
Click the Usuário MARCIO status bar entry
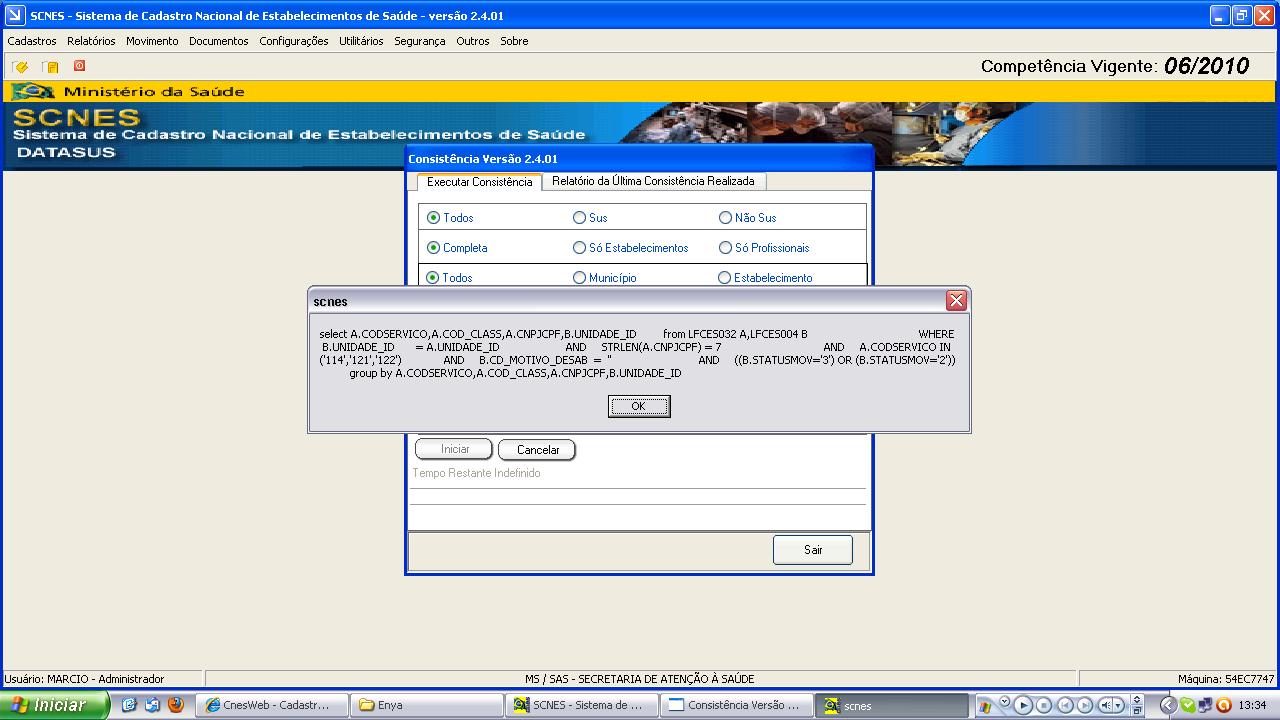tap(84, 679)
